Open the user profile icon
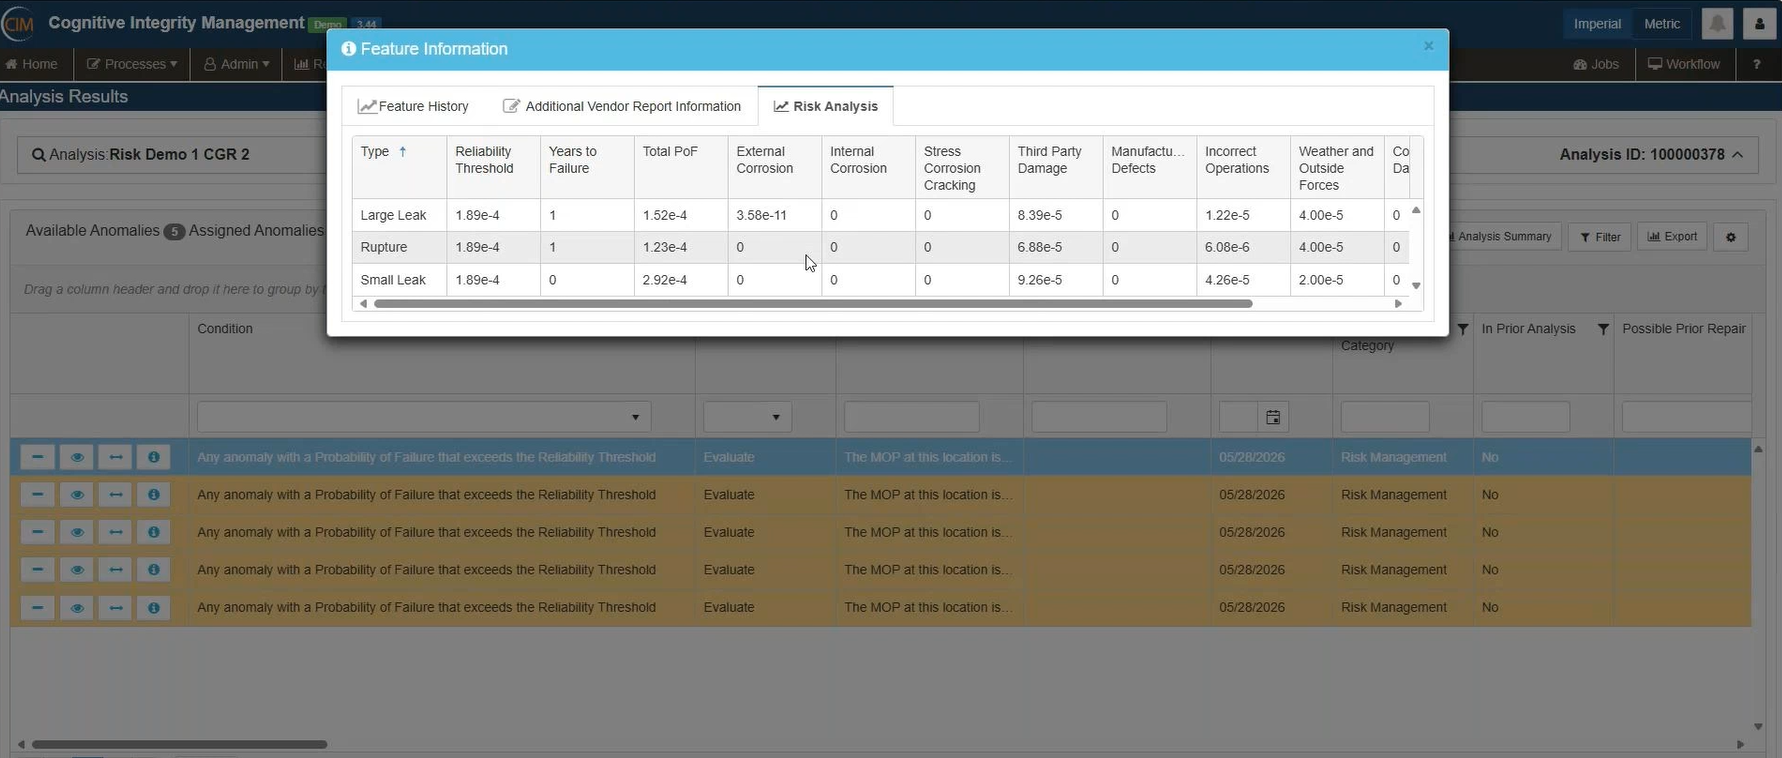1782x758 pixels. [x=1759, y=24]
